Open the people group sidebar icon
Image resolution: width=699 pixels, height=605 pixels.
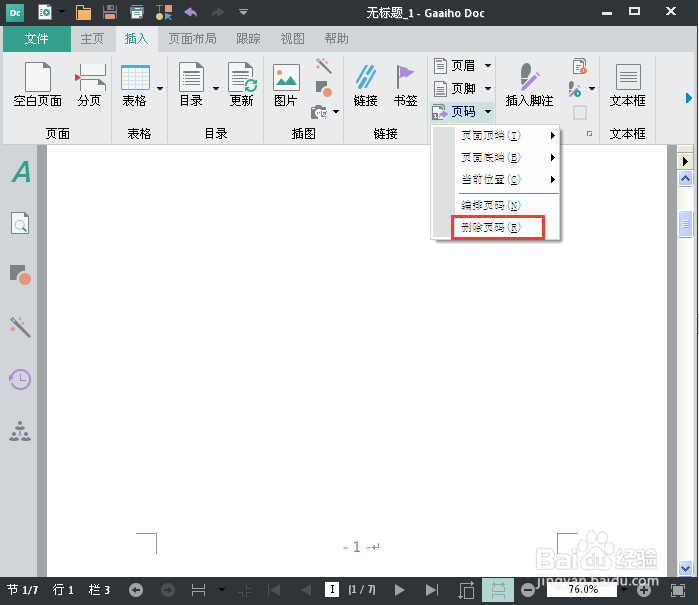coord(20,431)
